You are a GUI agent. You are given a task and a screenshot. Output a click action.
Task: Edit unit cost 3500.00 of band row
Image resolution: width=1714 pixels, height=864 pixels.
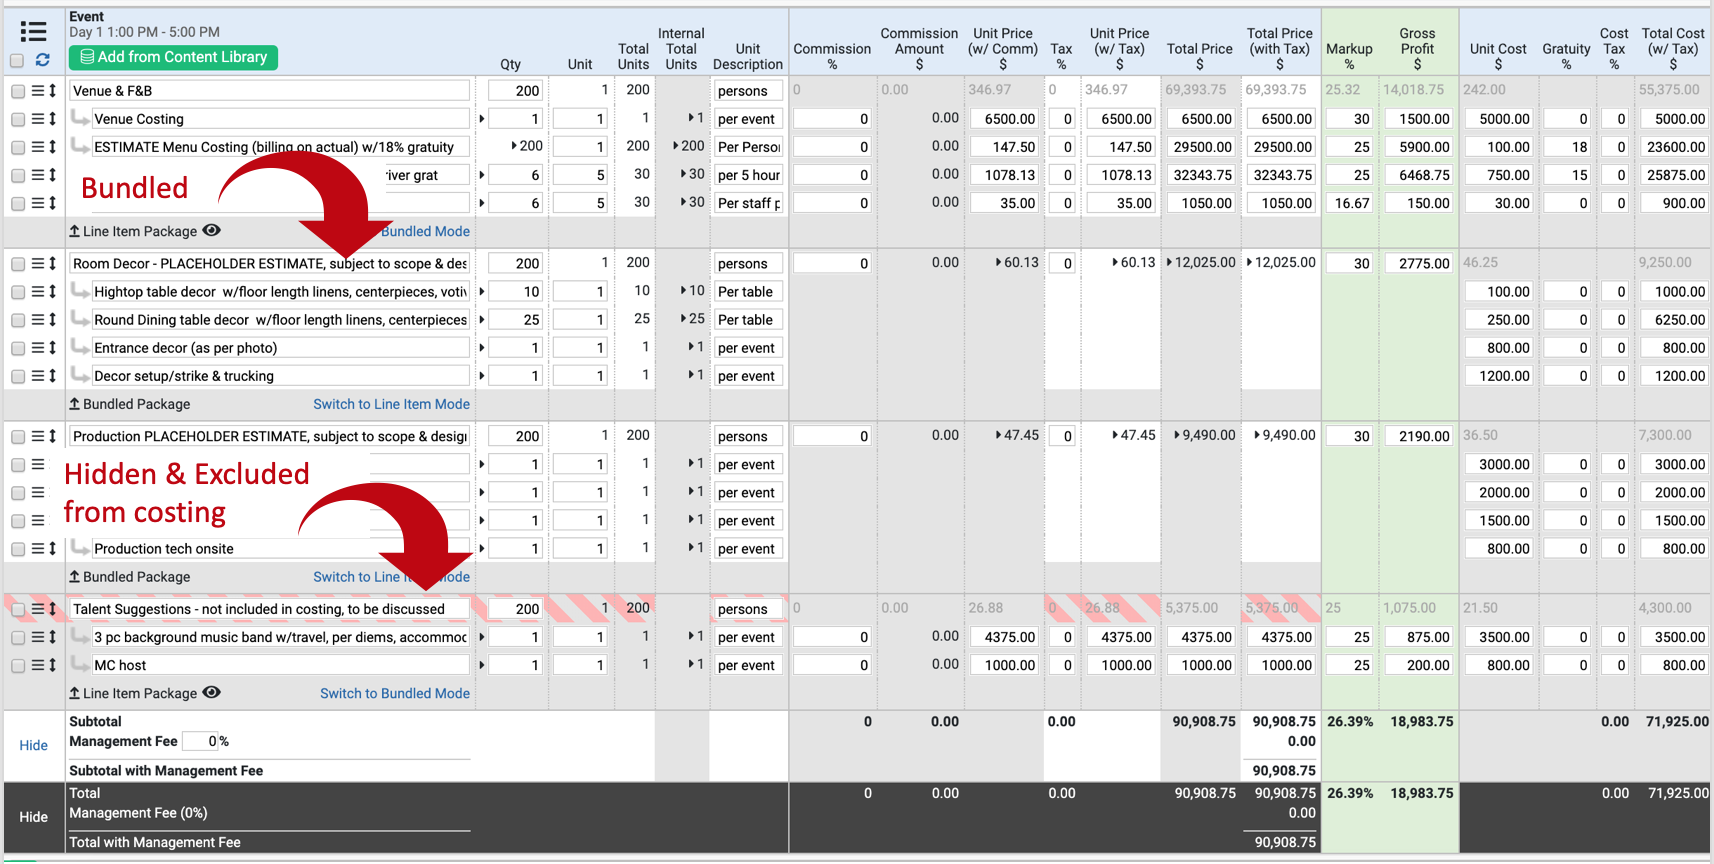click(x=1498, y=637)
